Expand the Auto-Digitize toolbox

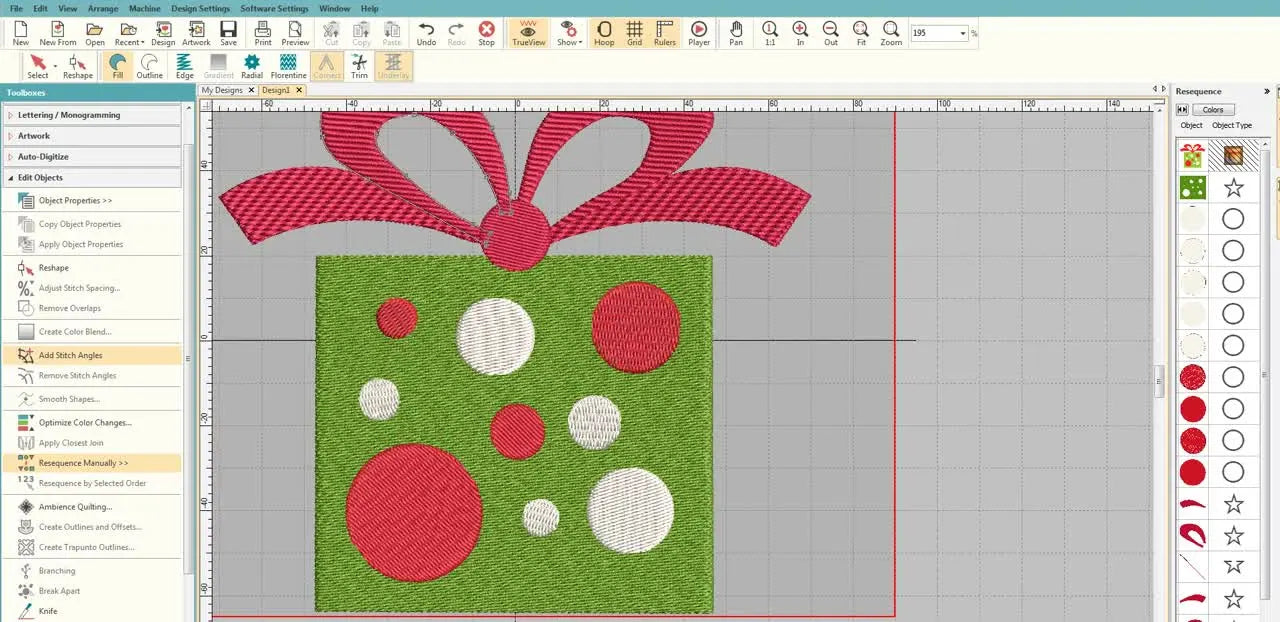coord(92,157)
